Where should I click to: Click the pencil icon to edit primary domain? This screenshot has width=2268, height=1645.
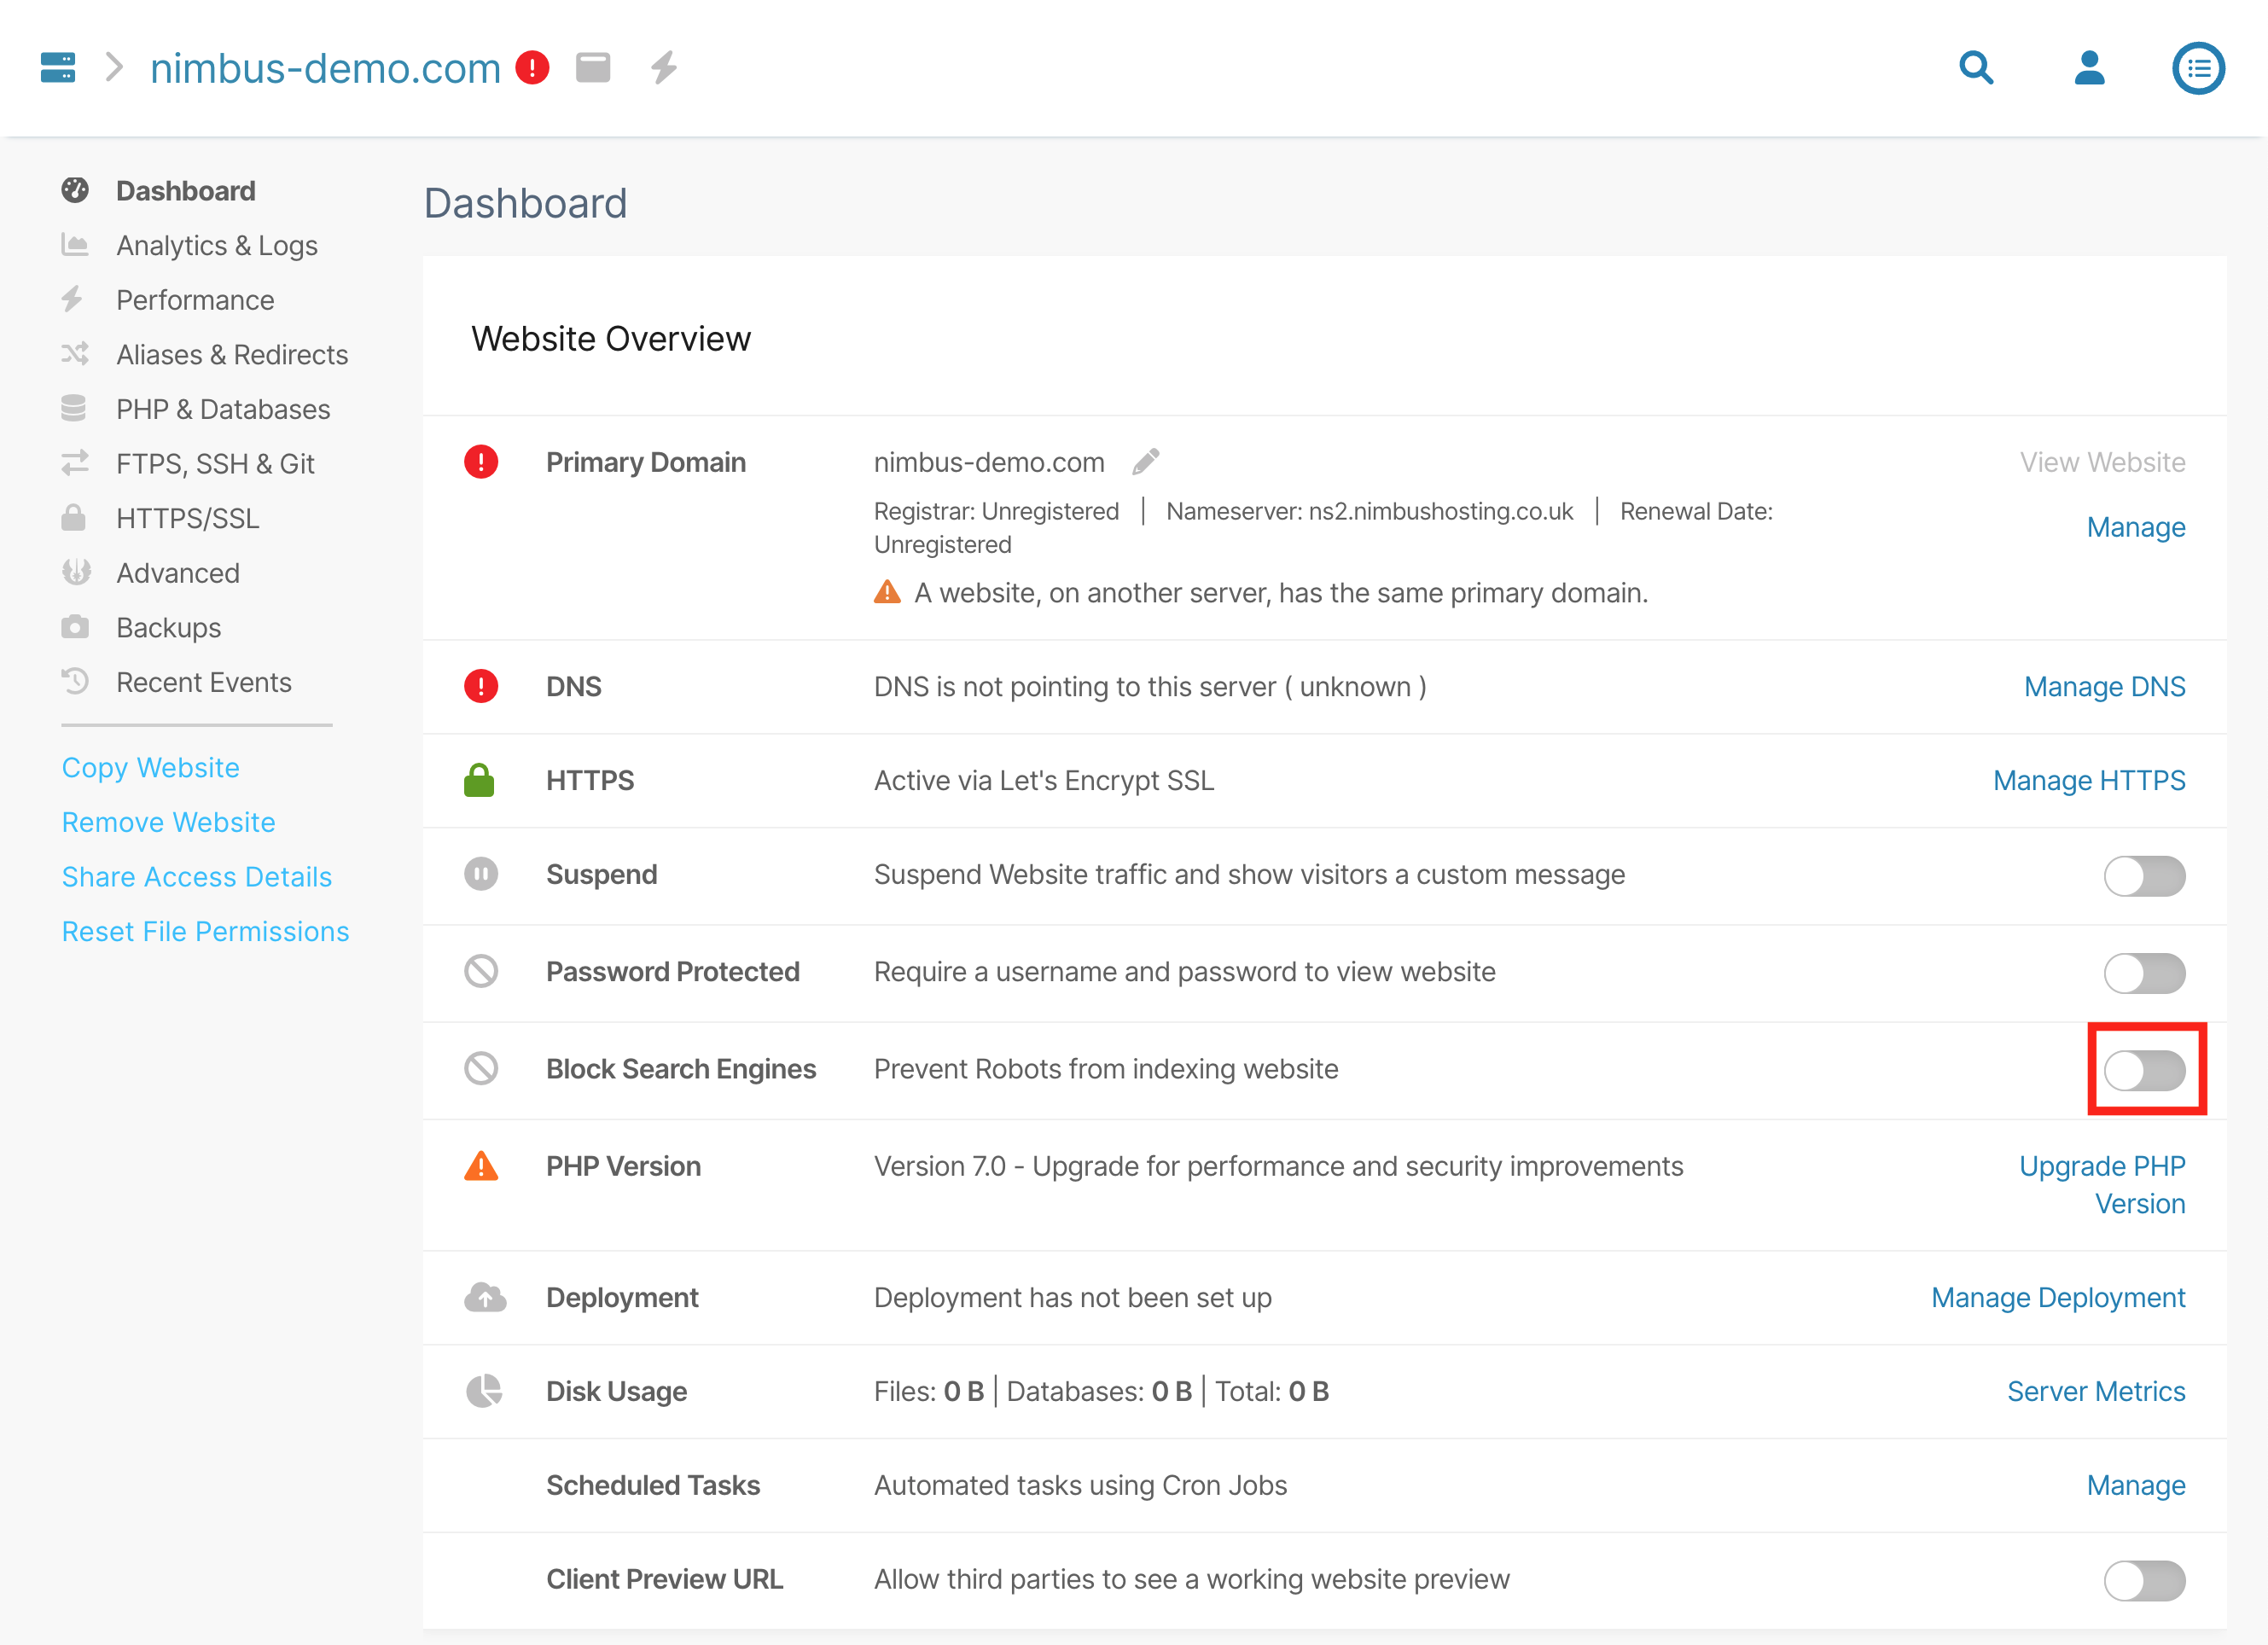pyautogui.click(x=1146, y=462)
